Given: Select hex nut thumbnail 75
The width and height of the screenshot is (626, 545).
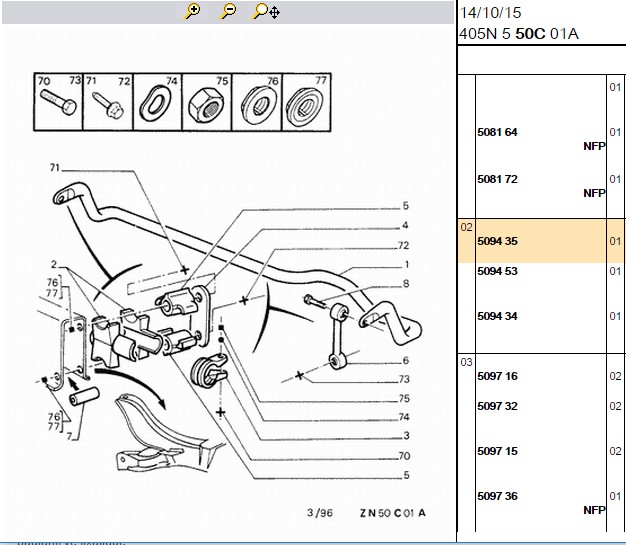Looking at the screenshot, I should point(207,102).
